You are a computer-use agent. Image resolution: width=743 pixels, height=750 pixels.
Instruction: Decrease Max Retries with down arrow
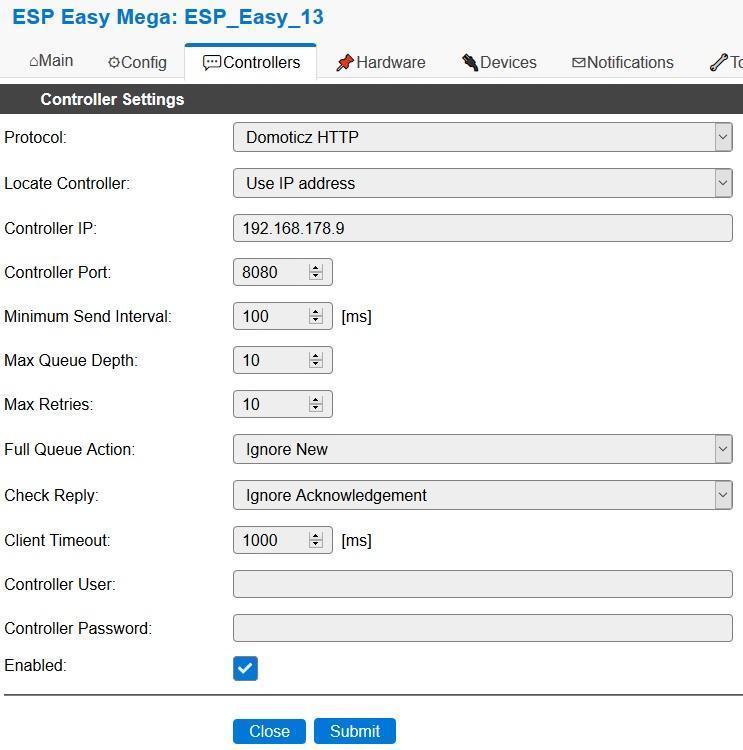(316, 408)
